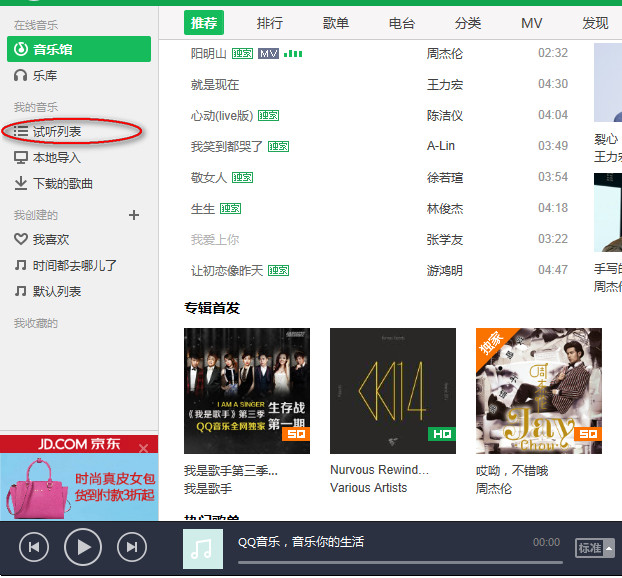Image resolution: width=622 pixels, height=578 pixels.
Task: Click artist name 周杰伦 in song list
Action: click(x=445, y=54)
